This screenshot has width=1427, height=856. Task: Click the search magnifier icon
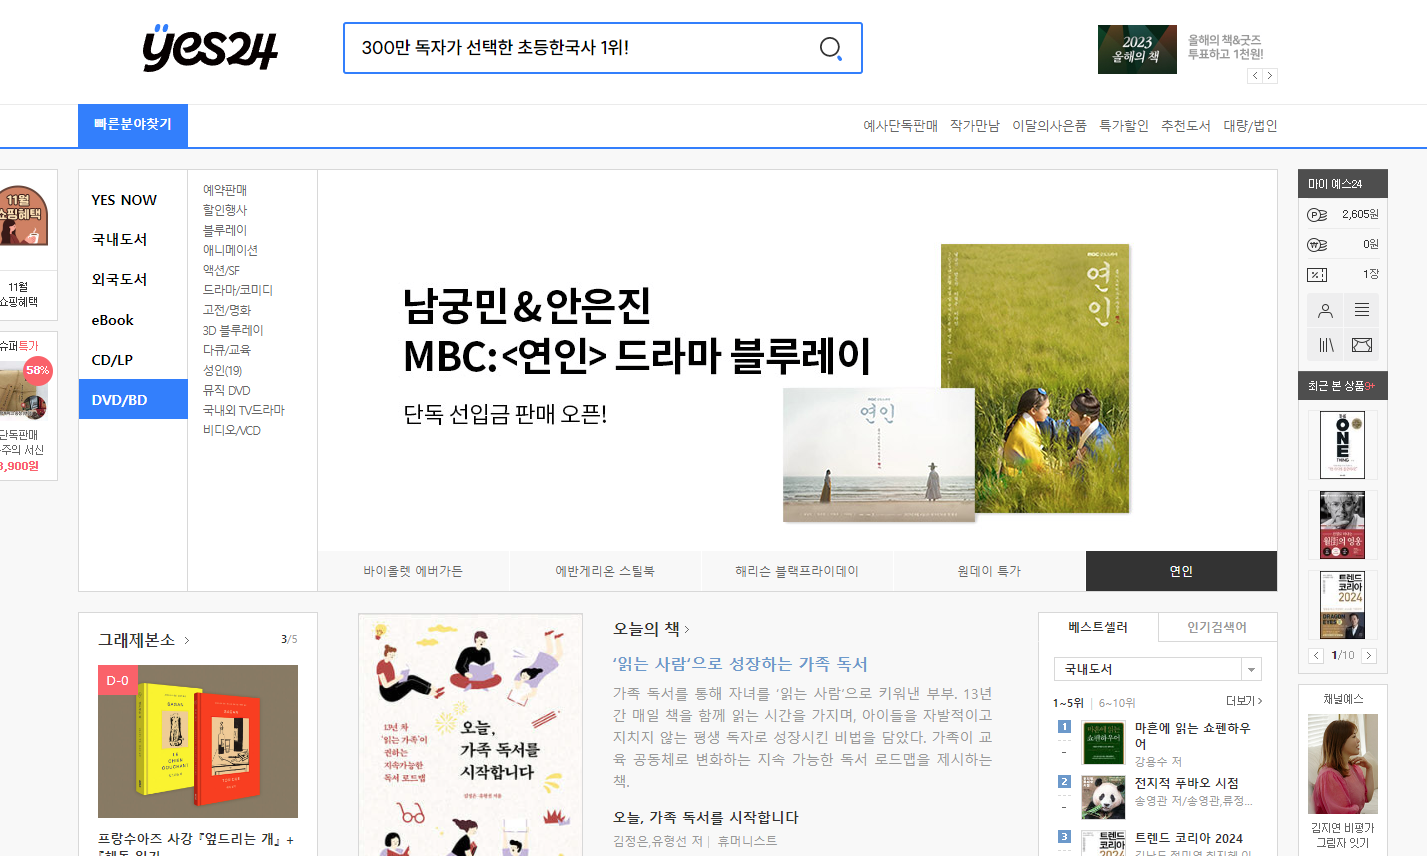click(830, 48)
